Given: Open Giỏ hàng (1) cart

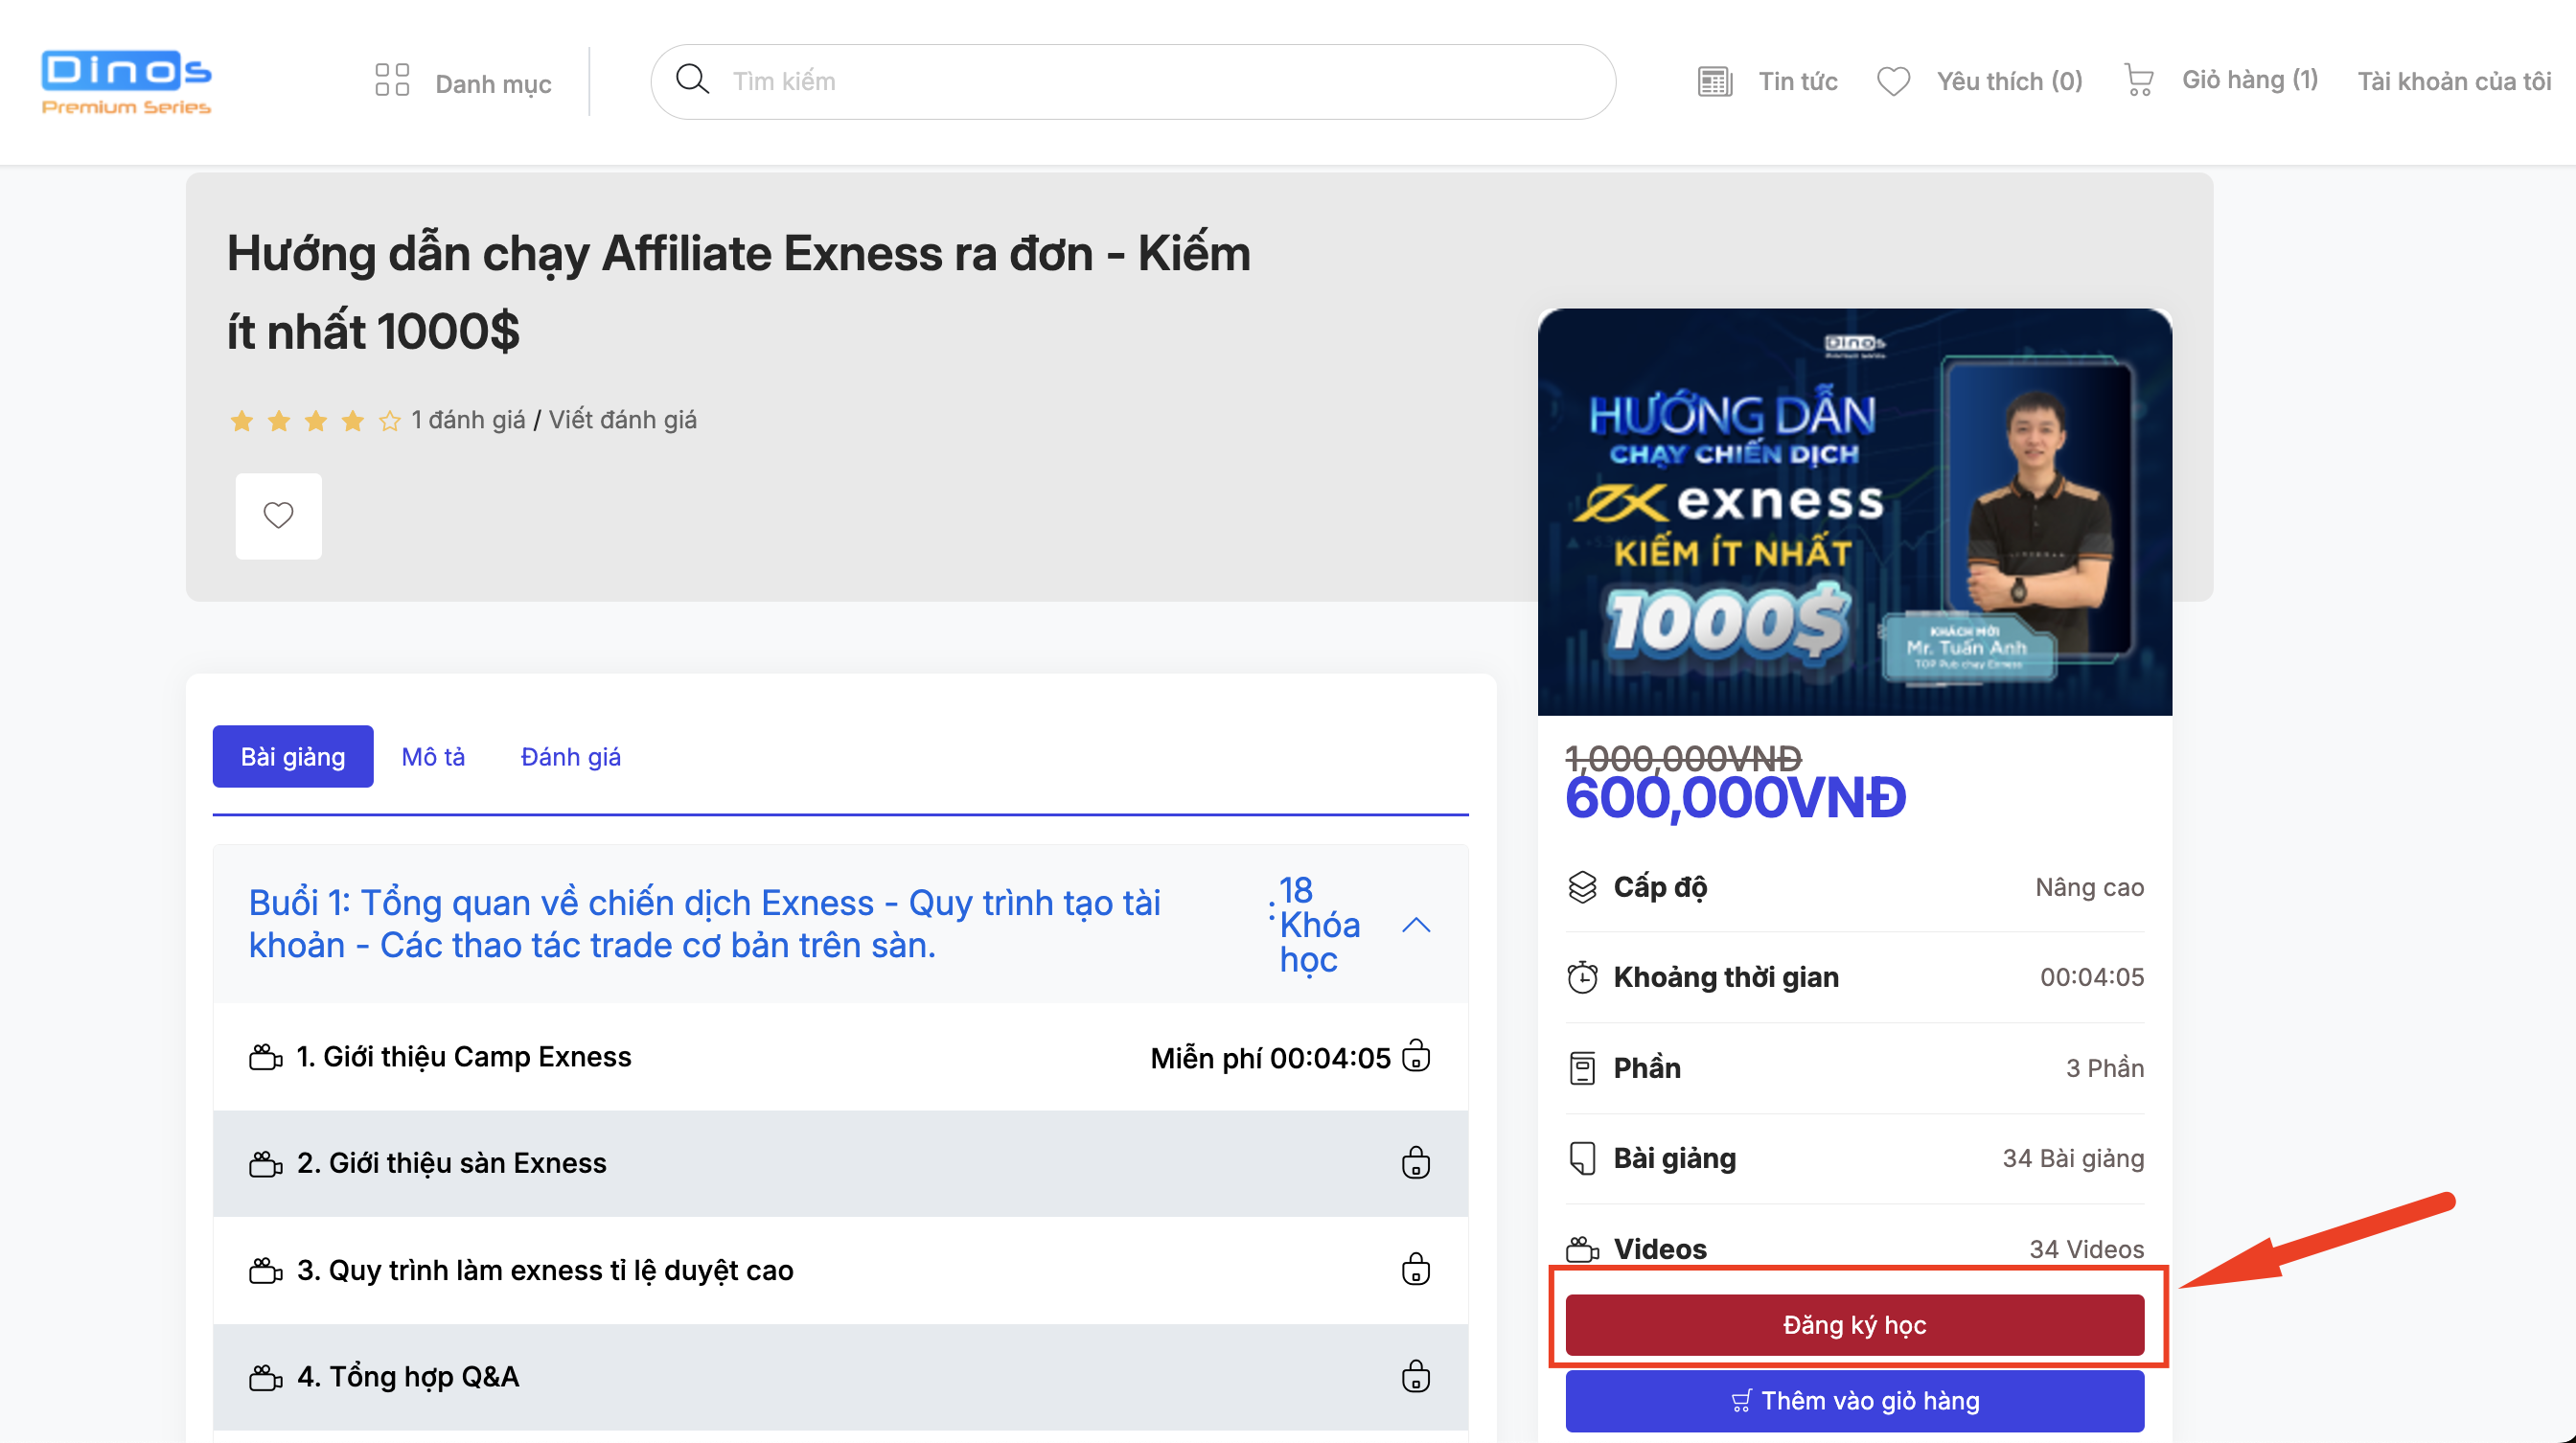Looking at the screenshot, I should pos(2249,80).
